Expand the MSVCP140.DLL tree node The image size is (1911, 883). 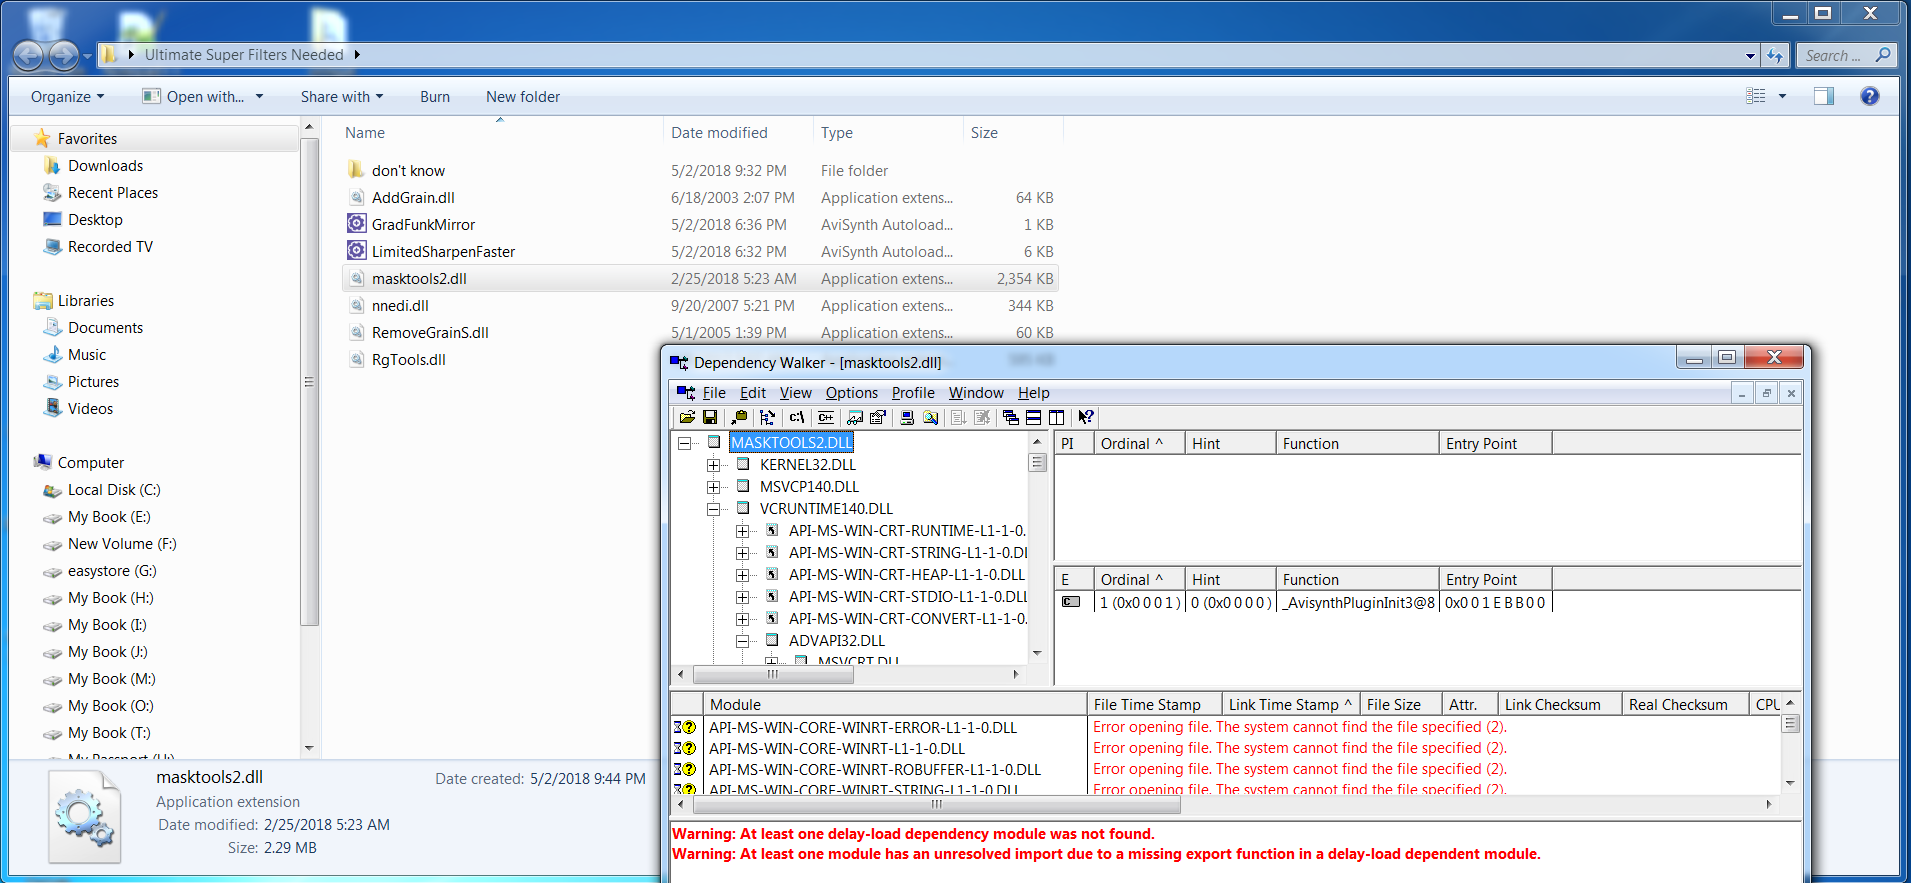pyautogui.click(x=714, y=487)
